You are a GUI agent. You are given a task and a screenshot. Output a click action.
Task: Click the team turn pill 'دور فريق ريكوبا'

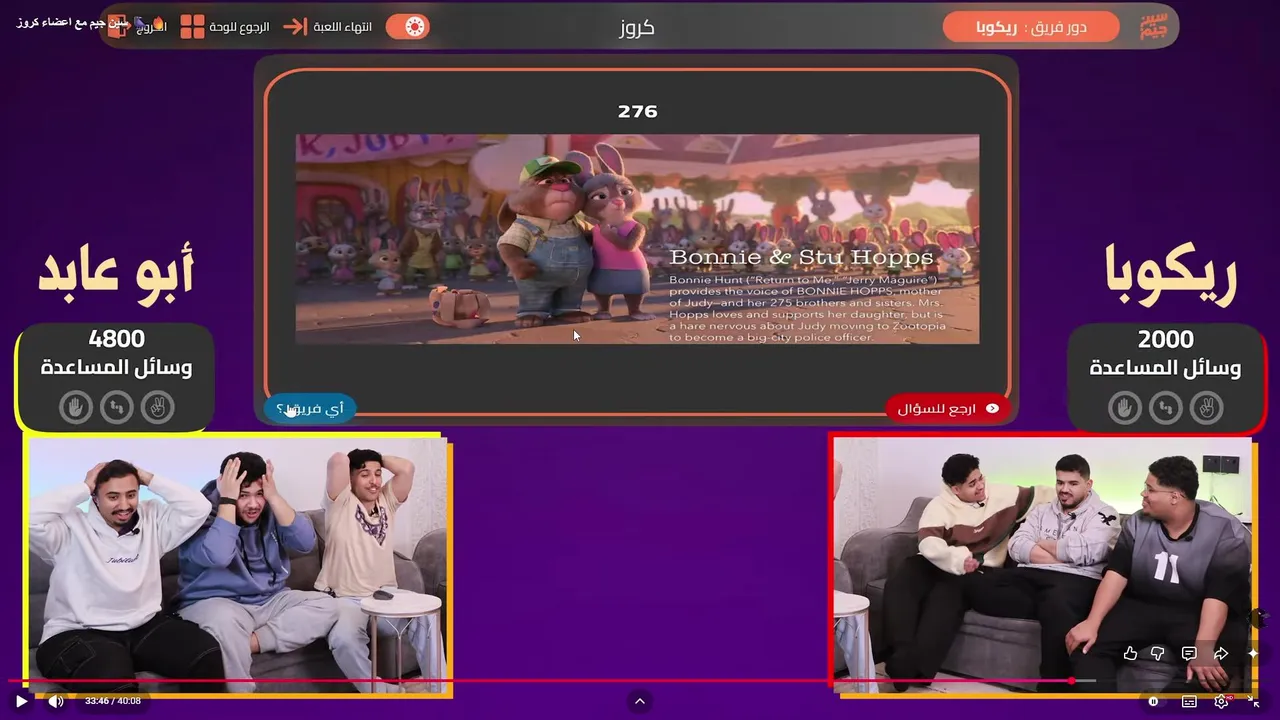[1031, 27]
